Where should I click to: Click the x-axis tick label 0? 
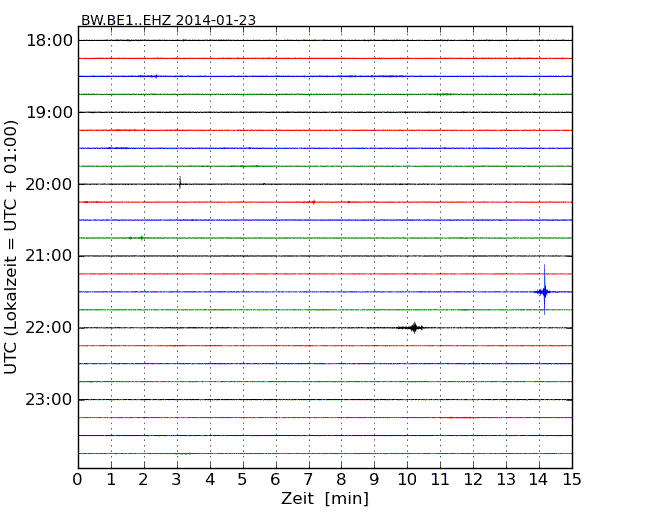[78, 479]
